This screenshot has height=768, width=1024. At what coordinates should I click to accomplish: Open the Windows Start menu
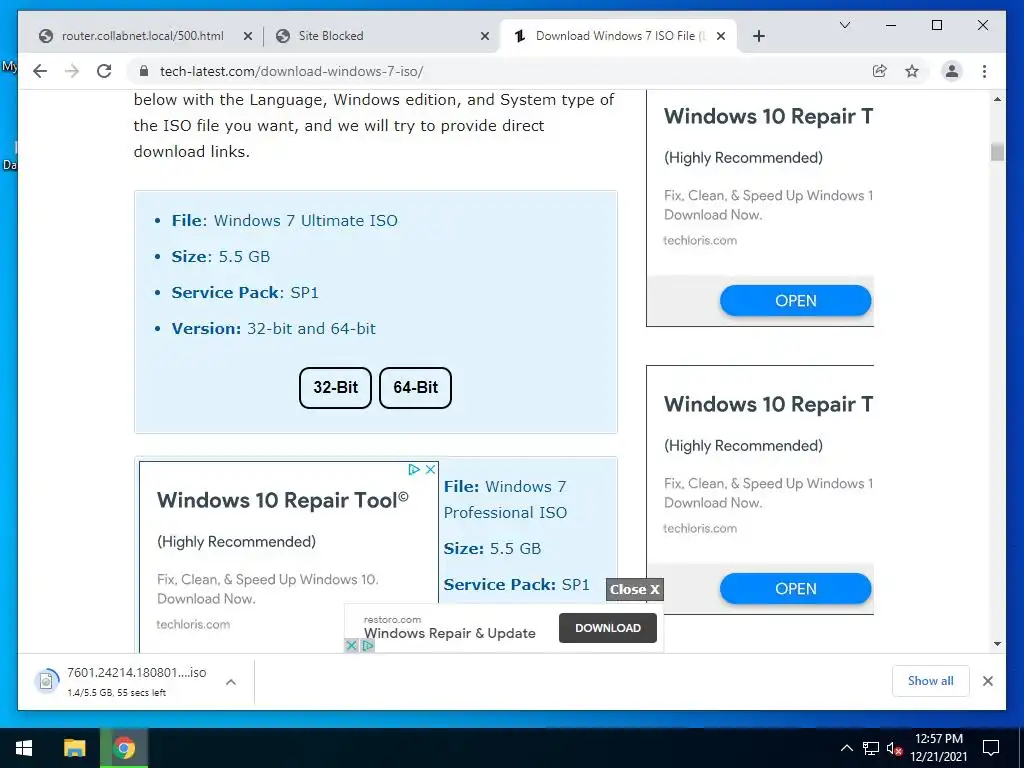[x=24, y=748]
